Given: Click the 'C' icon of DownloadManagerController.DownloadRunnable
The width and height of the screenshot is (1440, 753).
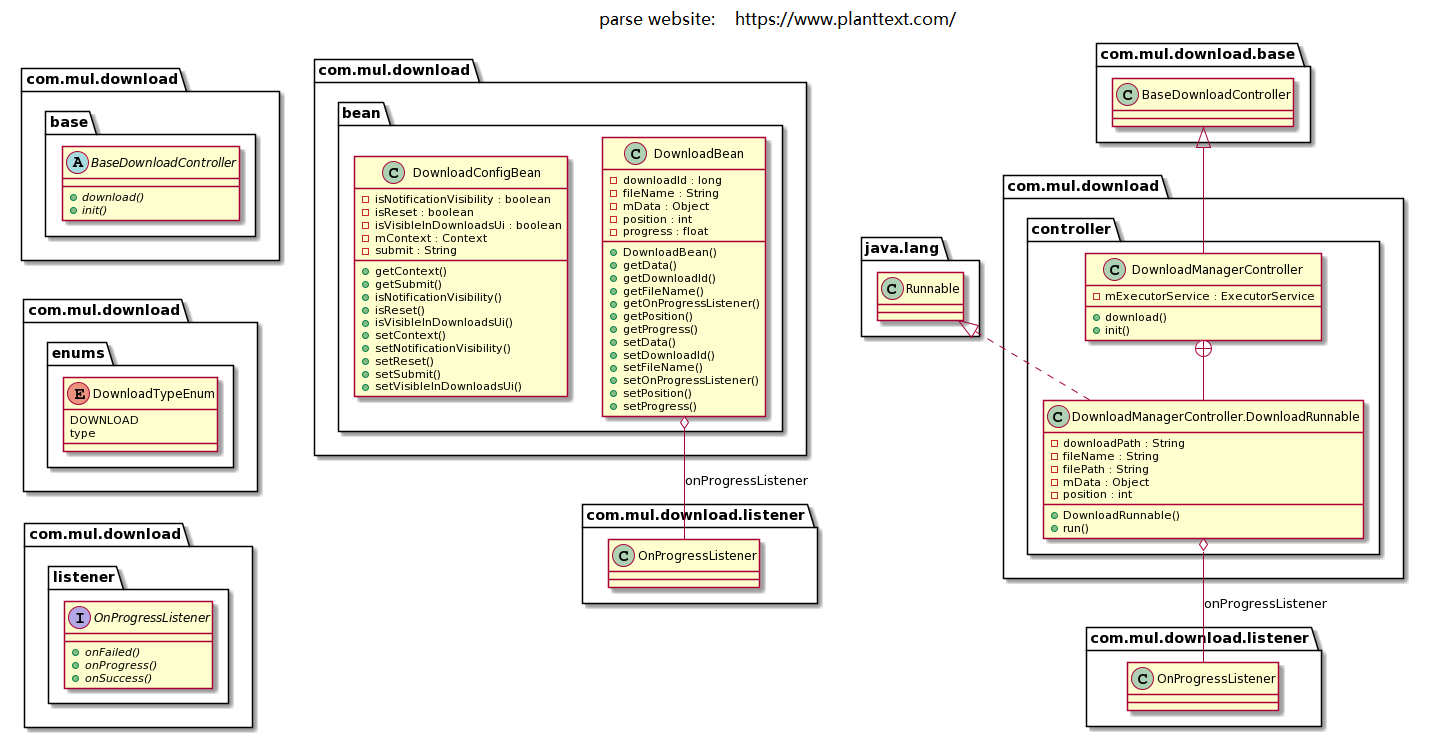Looking at the screenshot, I should [1059, 416].
